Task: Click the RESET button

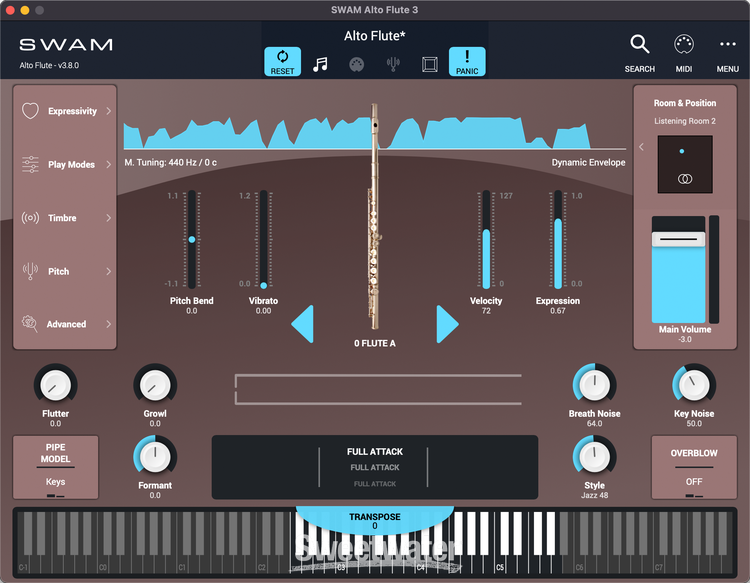Action: click(x=282, y=62)
